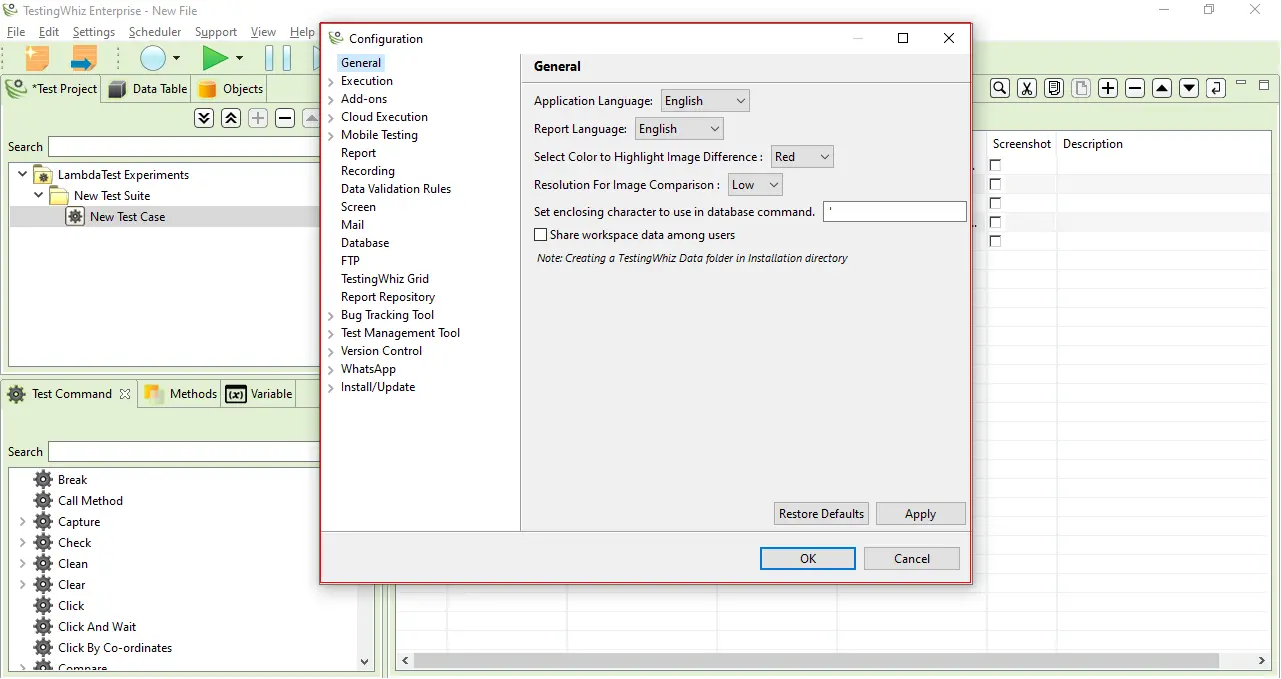1281x679 pixels.
Task: Click the New File sticky note icon
Action: (x=37, y=57)
